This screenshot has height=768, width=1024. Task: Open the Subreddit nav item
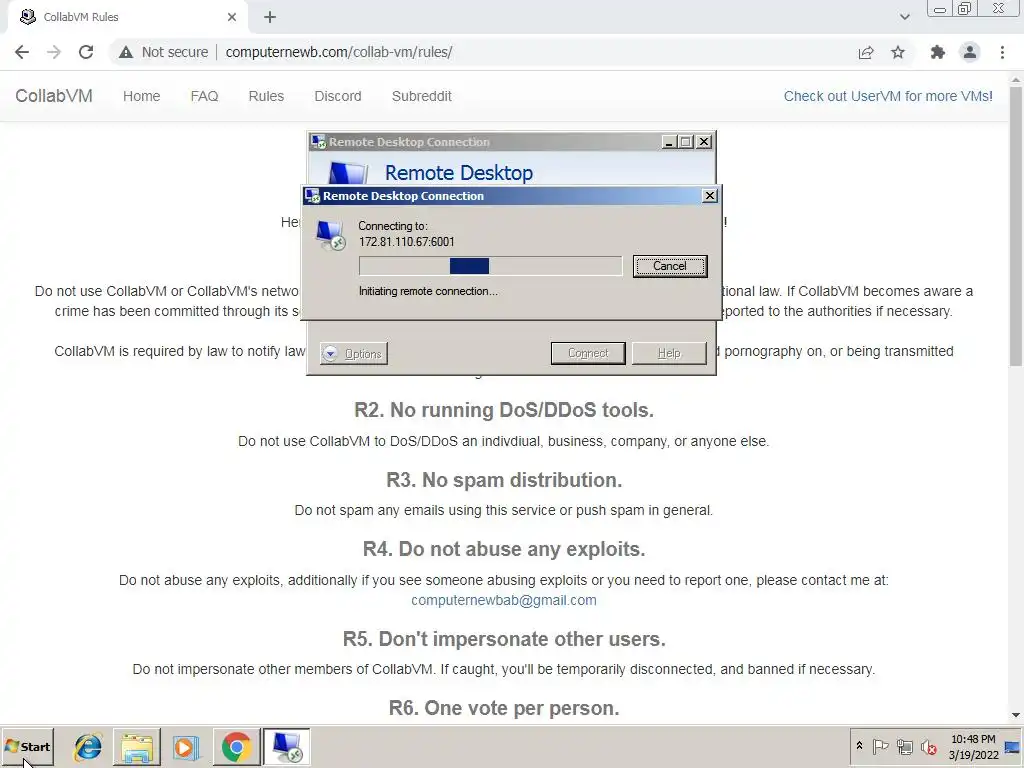(421, 96)
